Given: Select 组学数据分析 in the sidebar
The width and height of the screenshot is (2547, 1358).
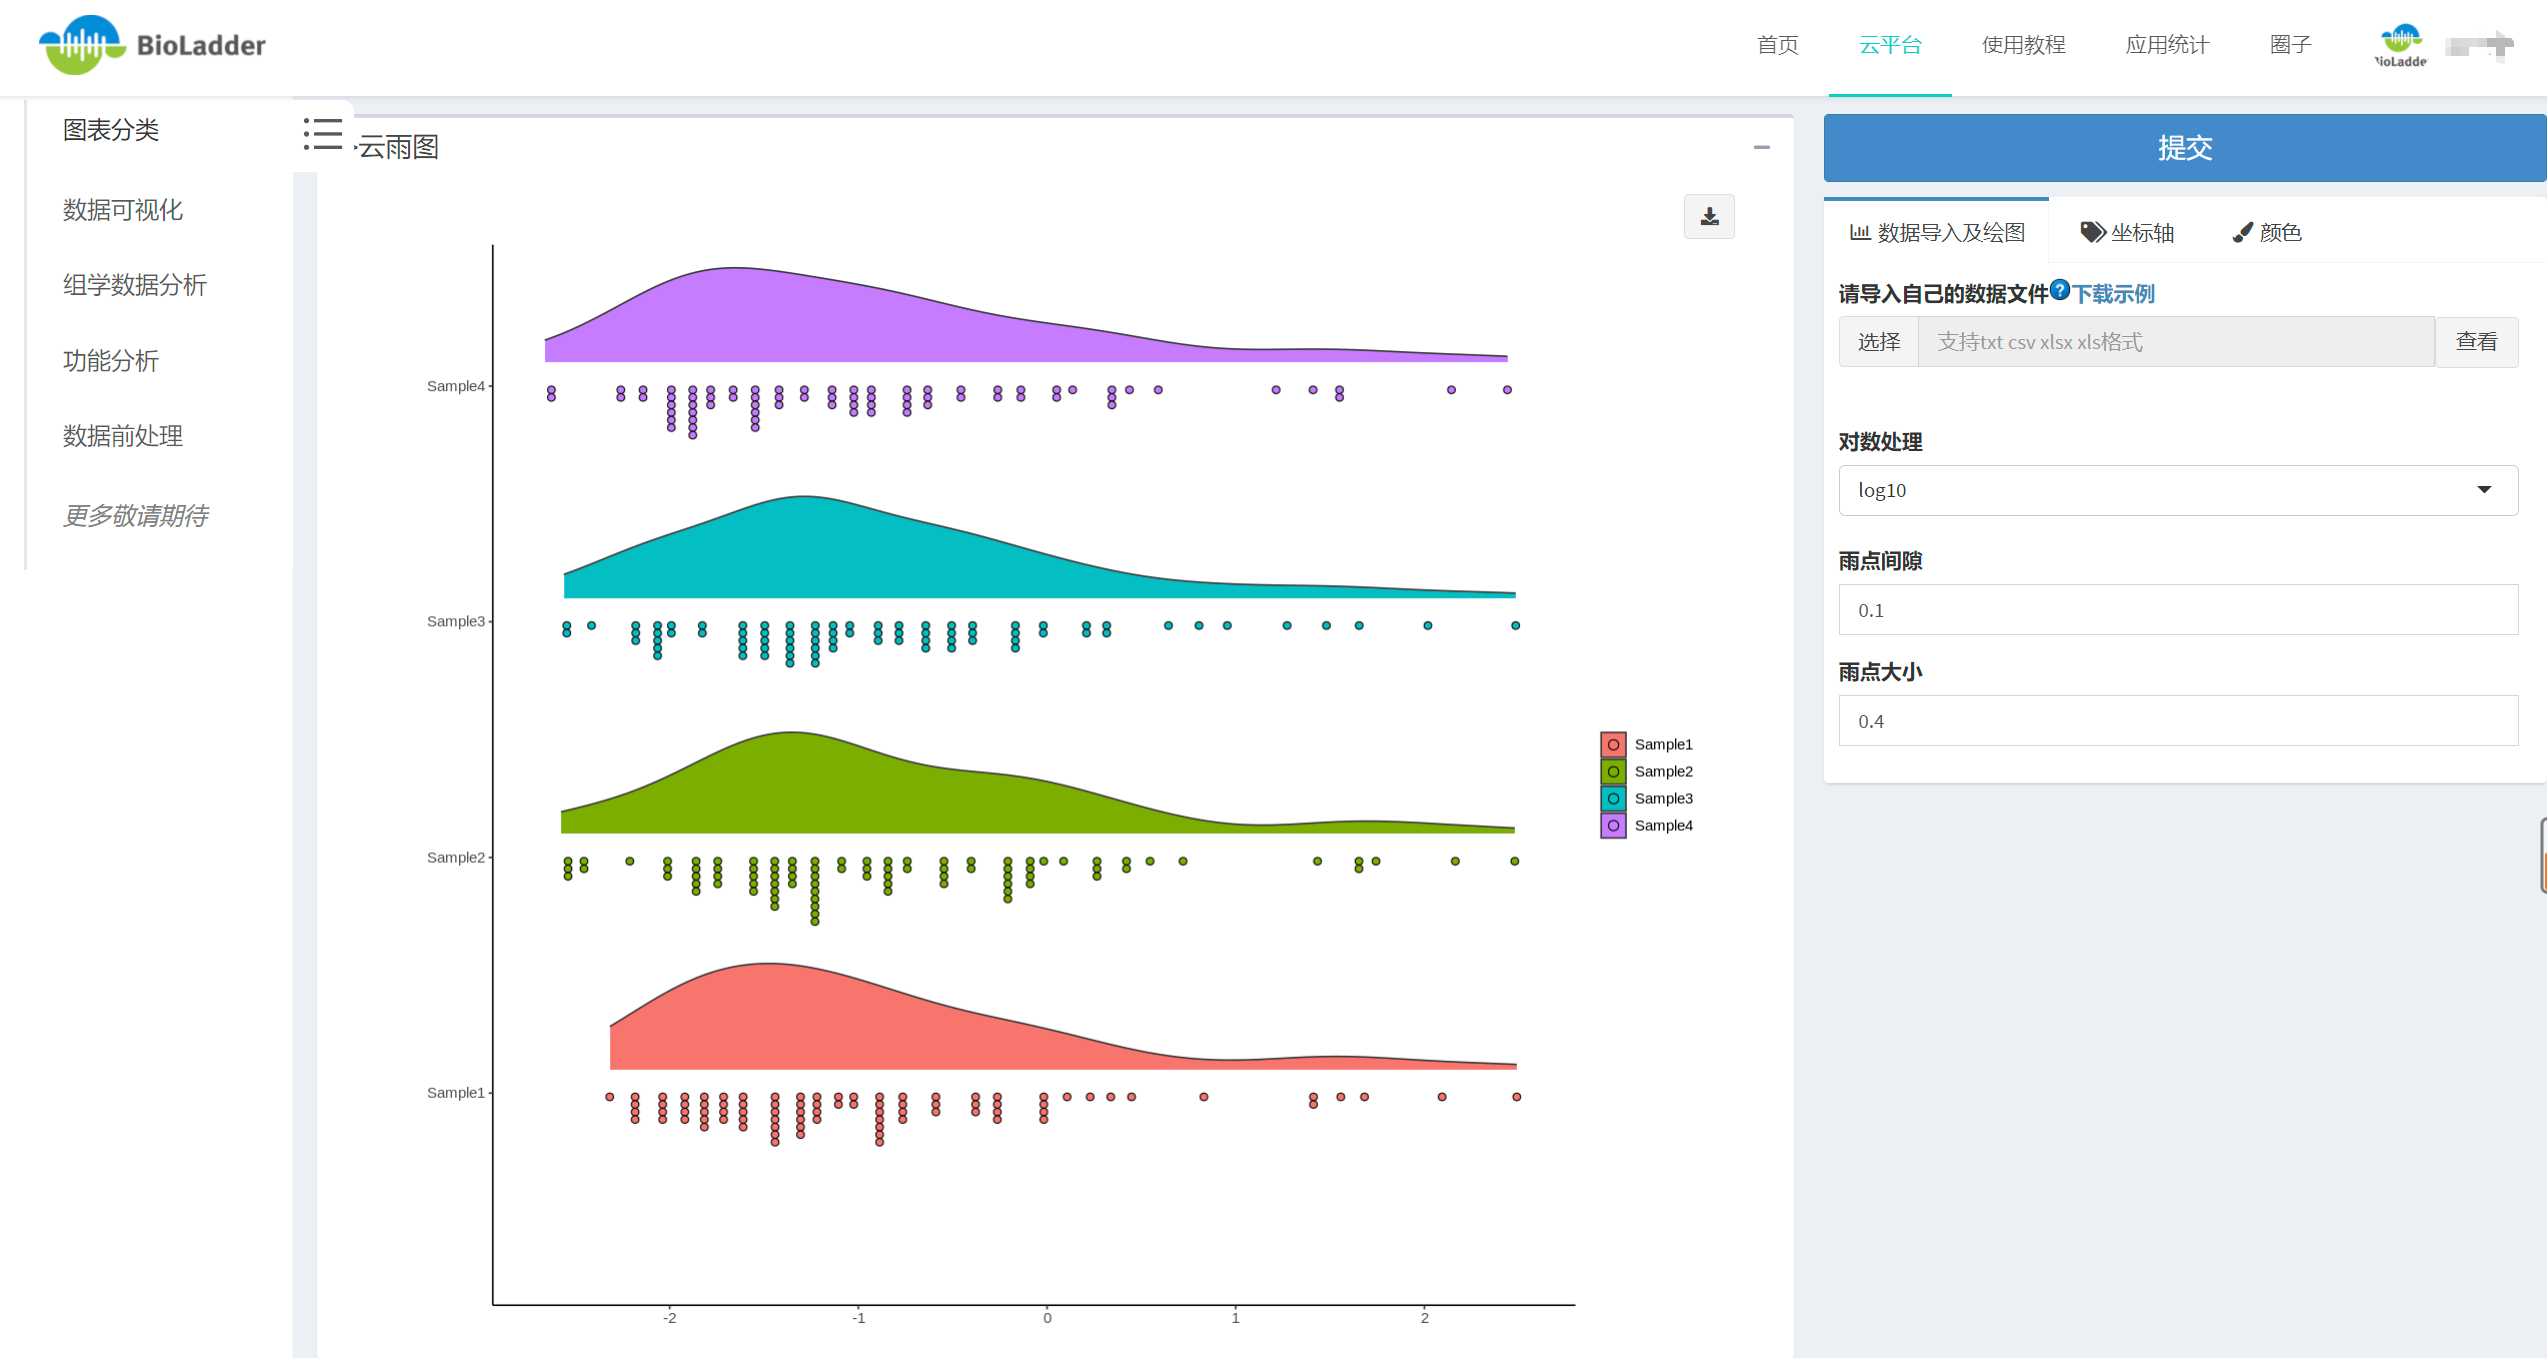Looking at the screenshot, I should tap(135, 286).
